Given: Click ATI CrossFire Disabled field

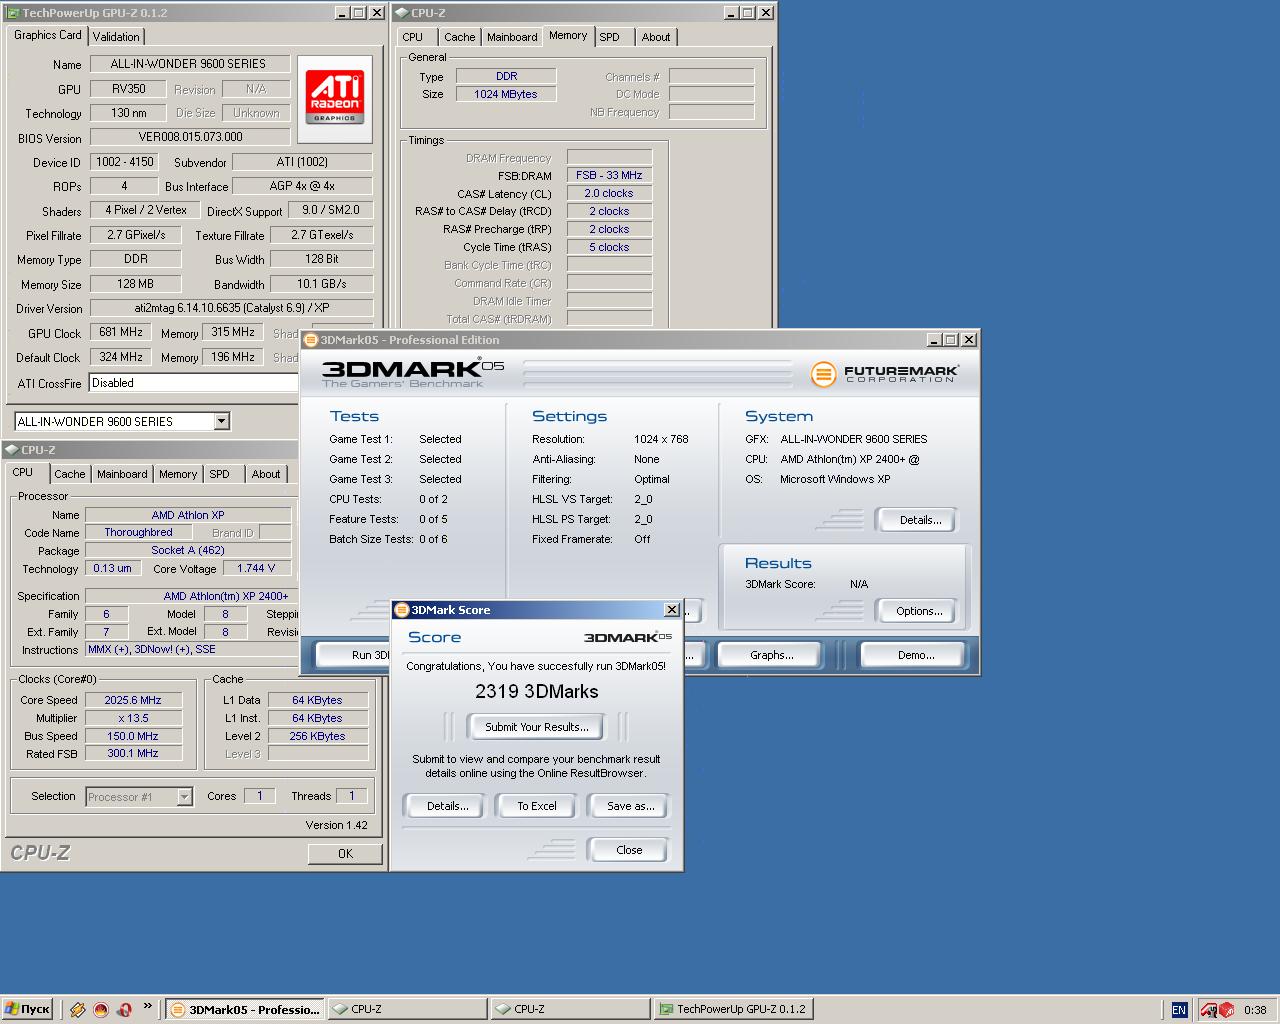Looking at the screenshot, I should coord(194,383).
